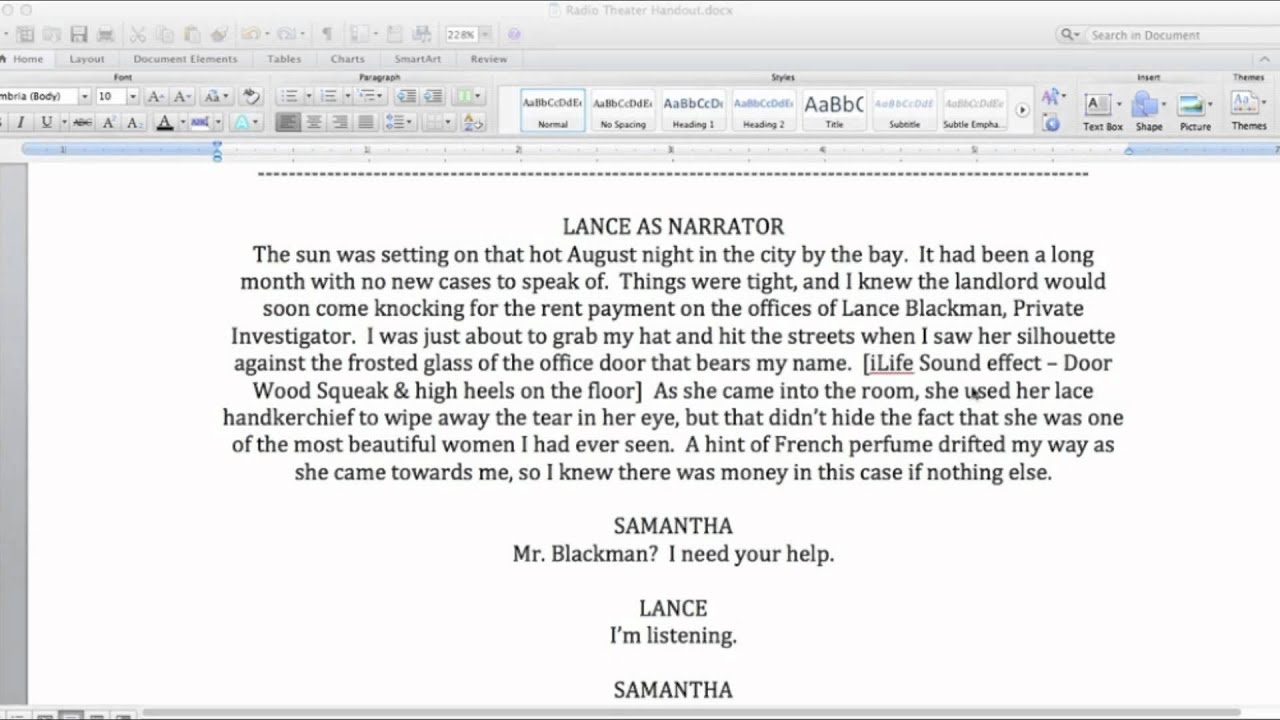Apply strikethrough formatting
Screen dimensions: 1280x720
coord(82,122)
